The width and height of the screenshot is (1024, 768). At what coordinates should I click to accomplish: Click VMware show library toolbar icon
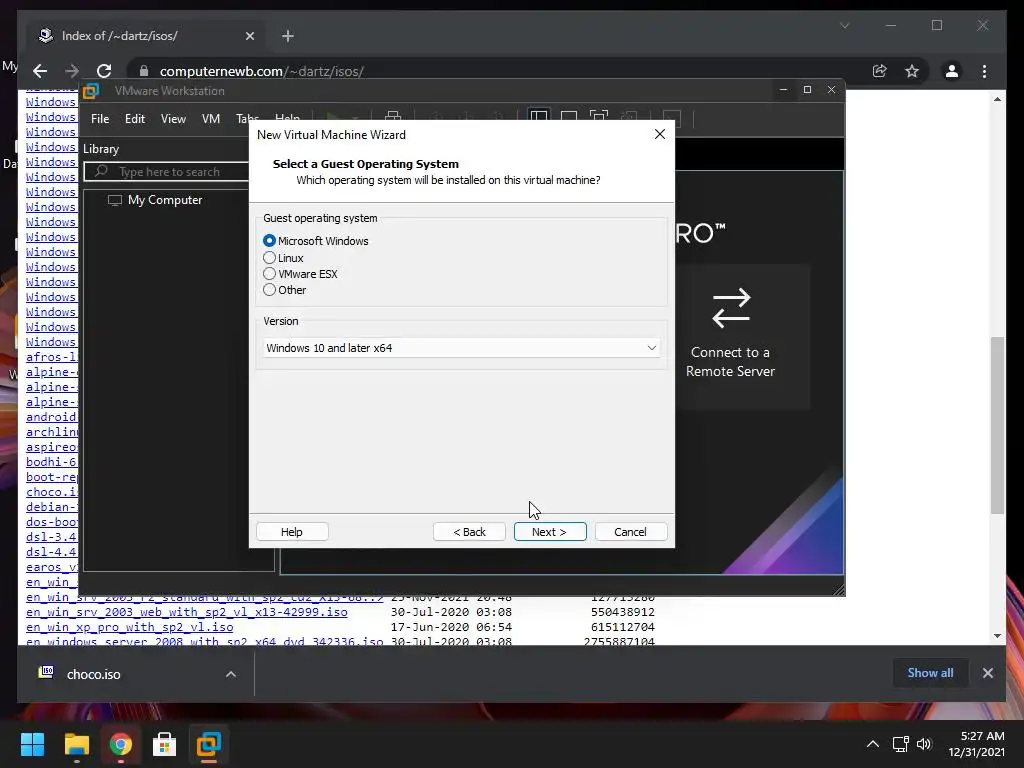pyautogui.click(x=539, y=118)
